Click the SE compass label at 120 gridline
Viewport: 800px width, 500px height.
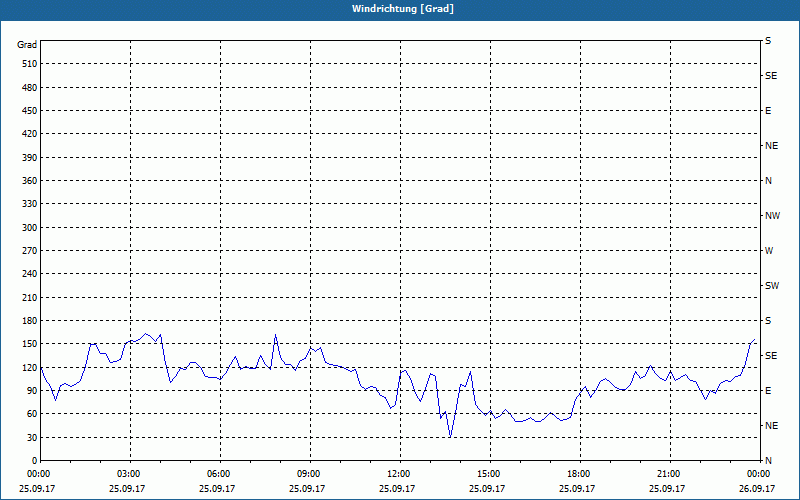pyautogui.click(x=771, y=356)
